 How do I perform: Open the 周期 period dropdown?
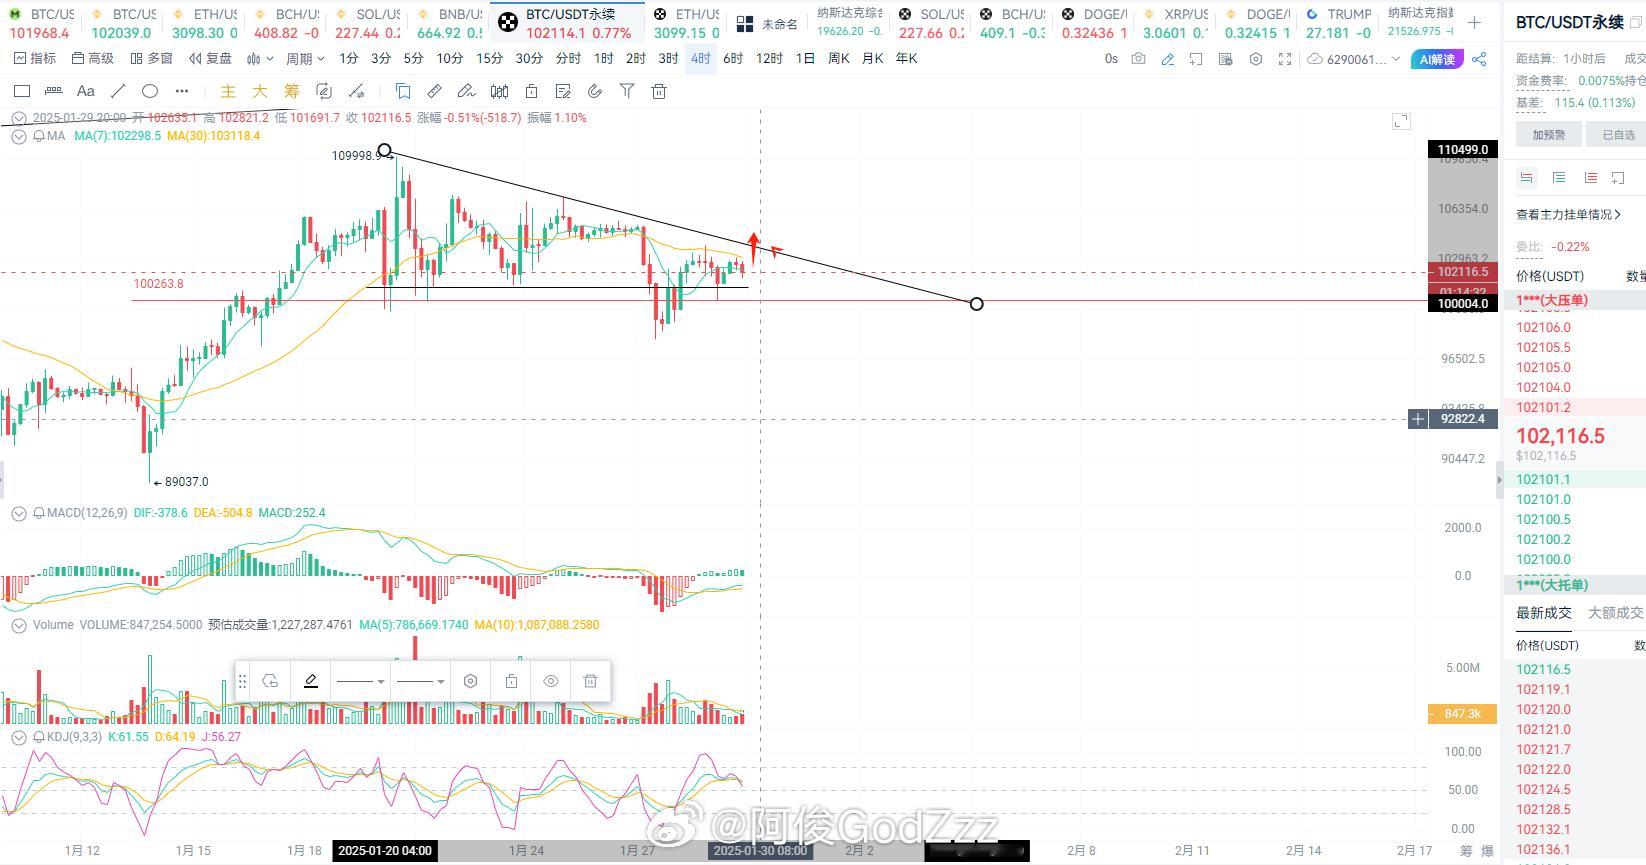305,59
